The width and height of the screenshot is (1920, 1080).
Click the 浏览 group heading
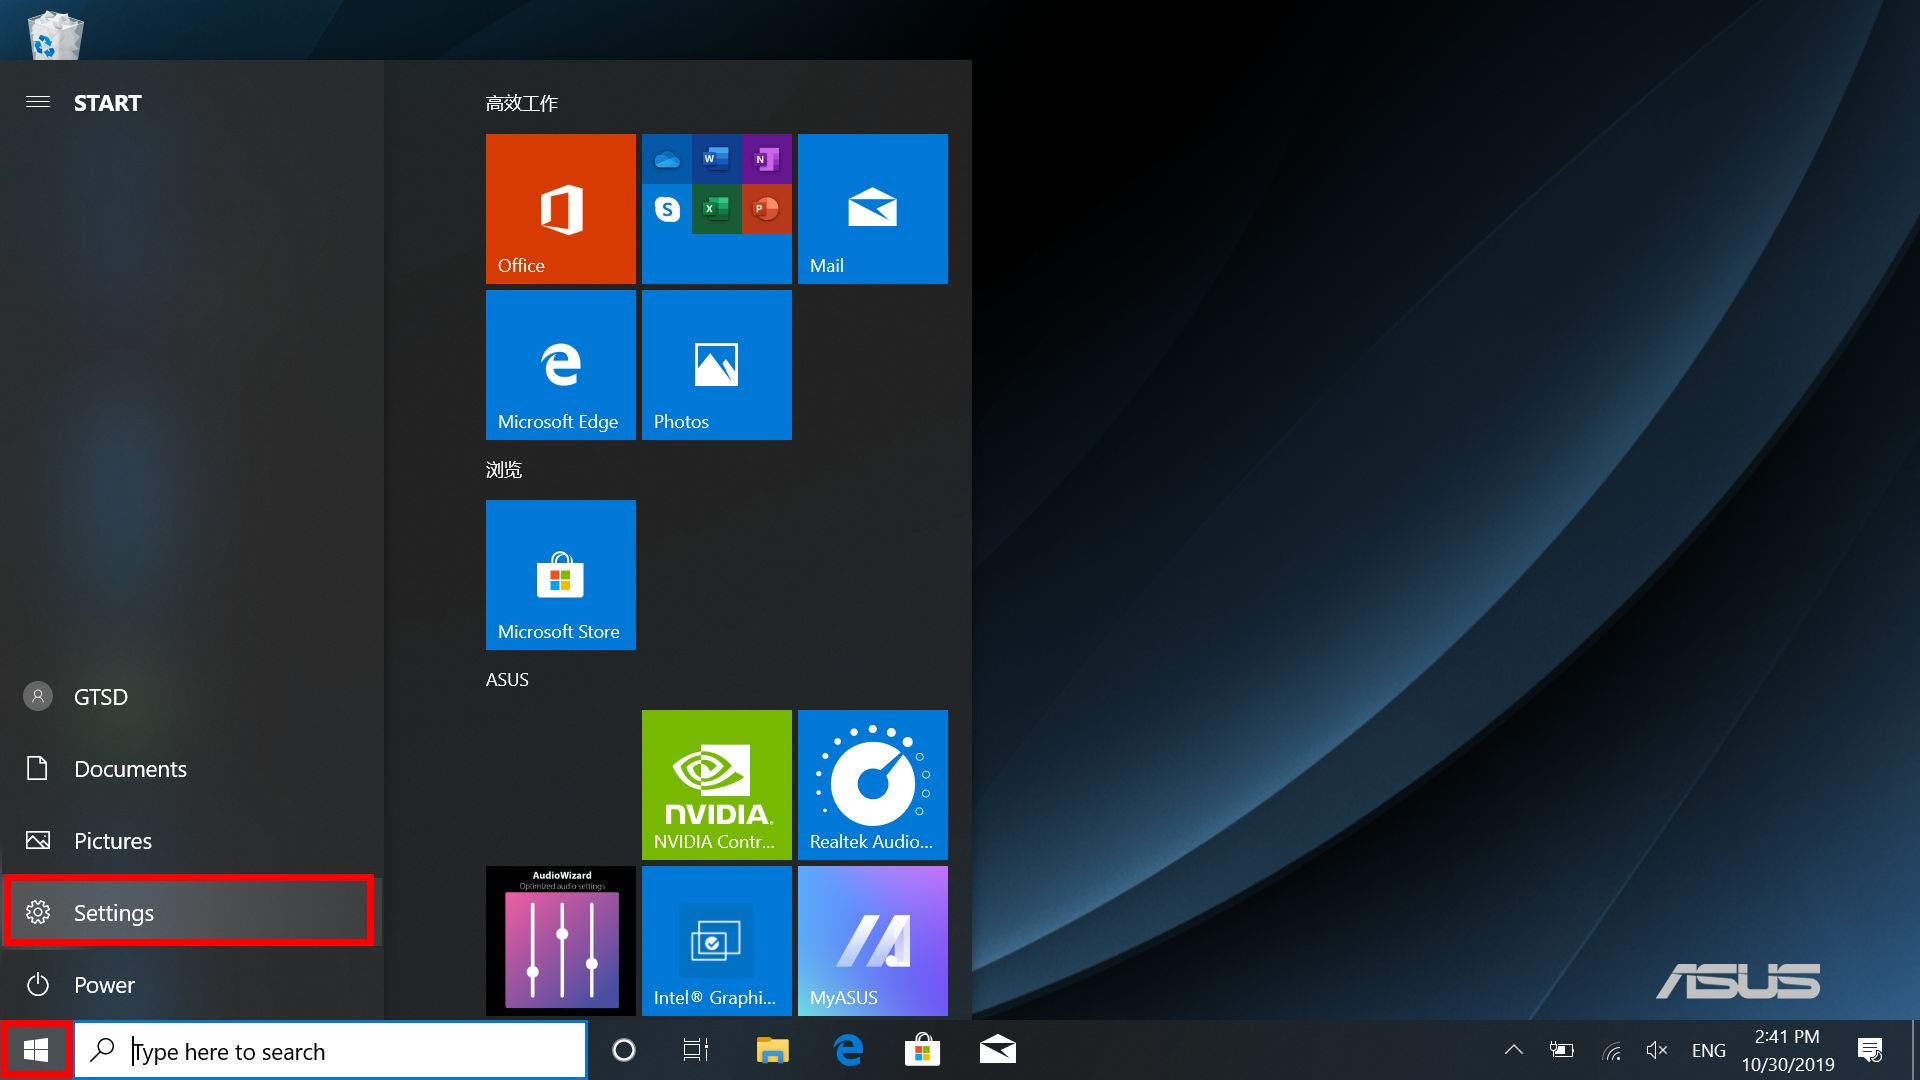tap(504, 469)
